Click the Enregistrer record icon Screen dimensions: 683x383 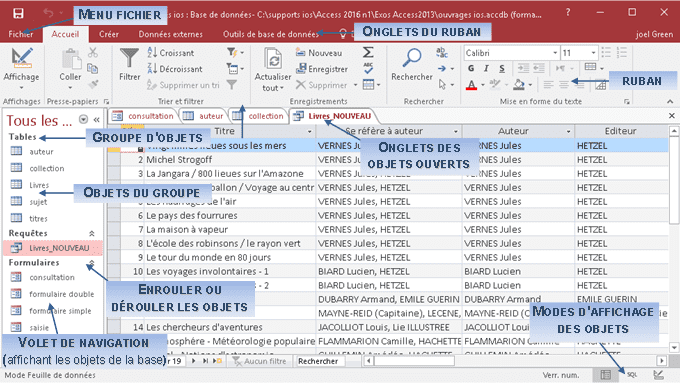pyautogui.click(x=321, y=69)
